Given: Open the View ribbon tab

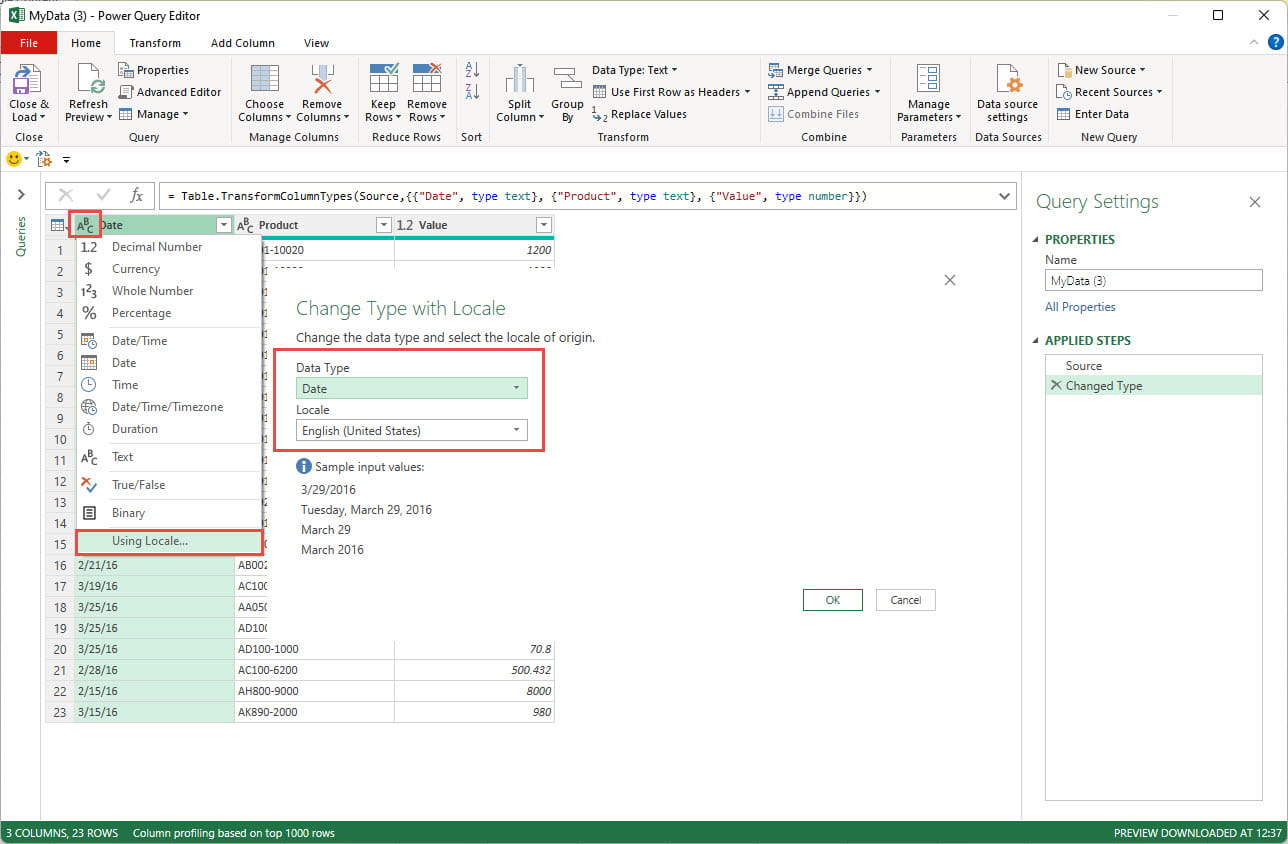Looking at the screenshot, I should click(x=316, y=43).
